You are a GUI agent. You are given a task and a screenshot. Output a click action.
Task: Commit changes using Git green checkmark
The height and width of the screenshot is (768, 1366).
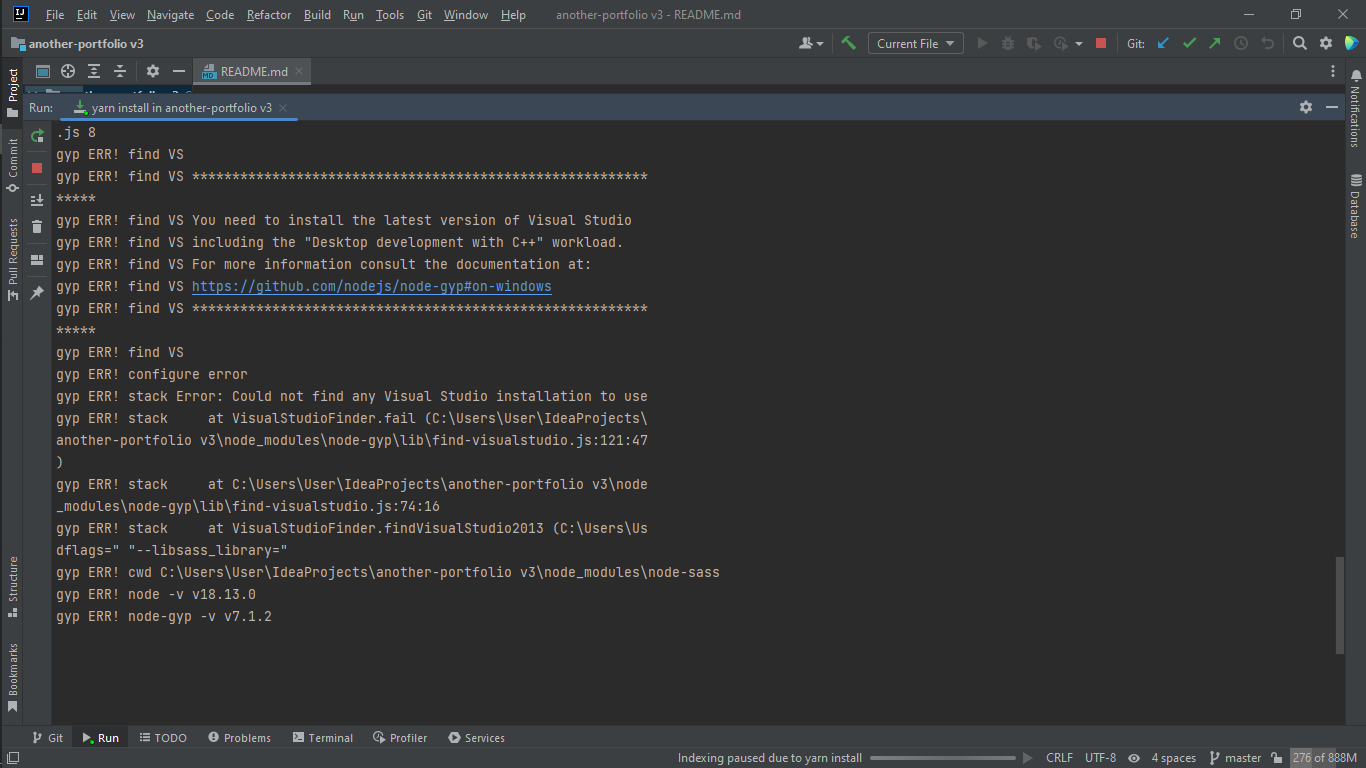click(x=1189, y=43)
